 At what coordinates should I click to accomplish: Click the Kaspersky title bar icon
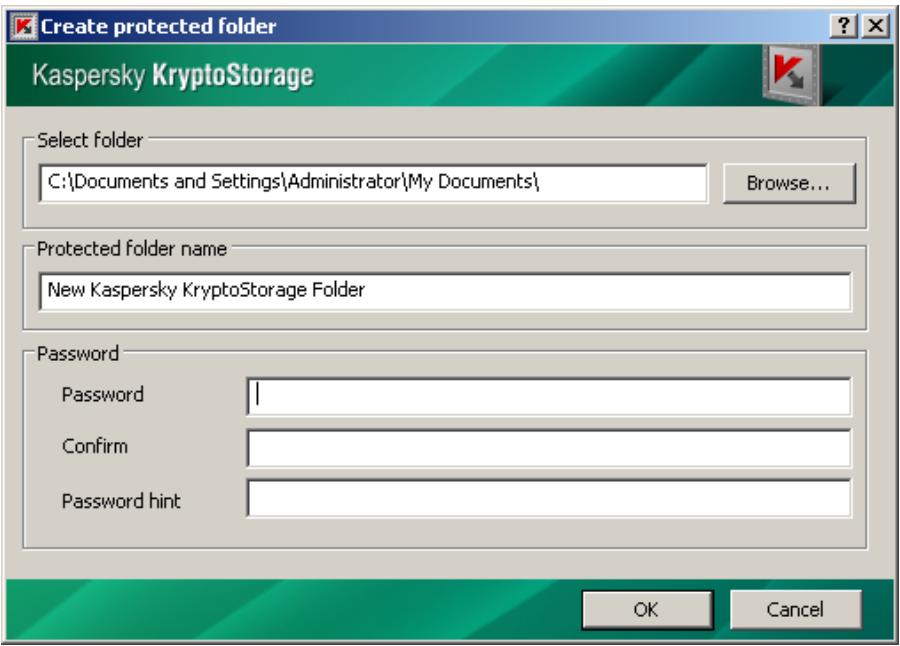coord(24,26)
